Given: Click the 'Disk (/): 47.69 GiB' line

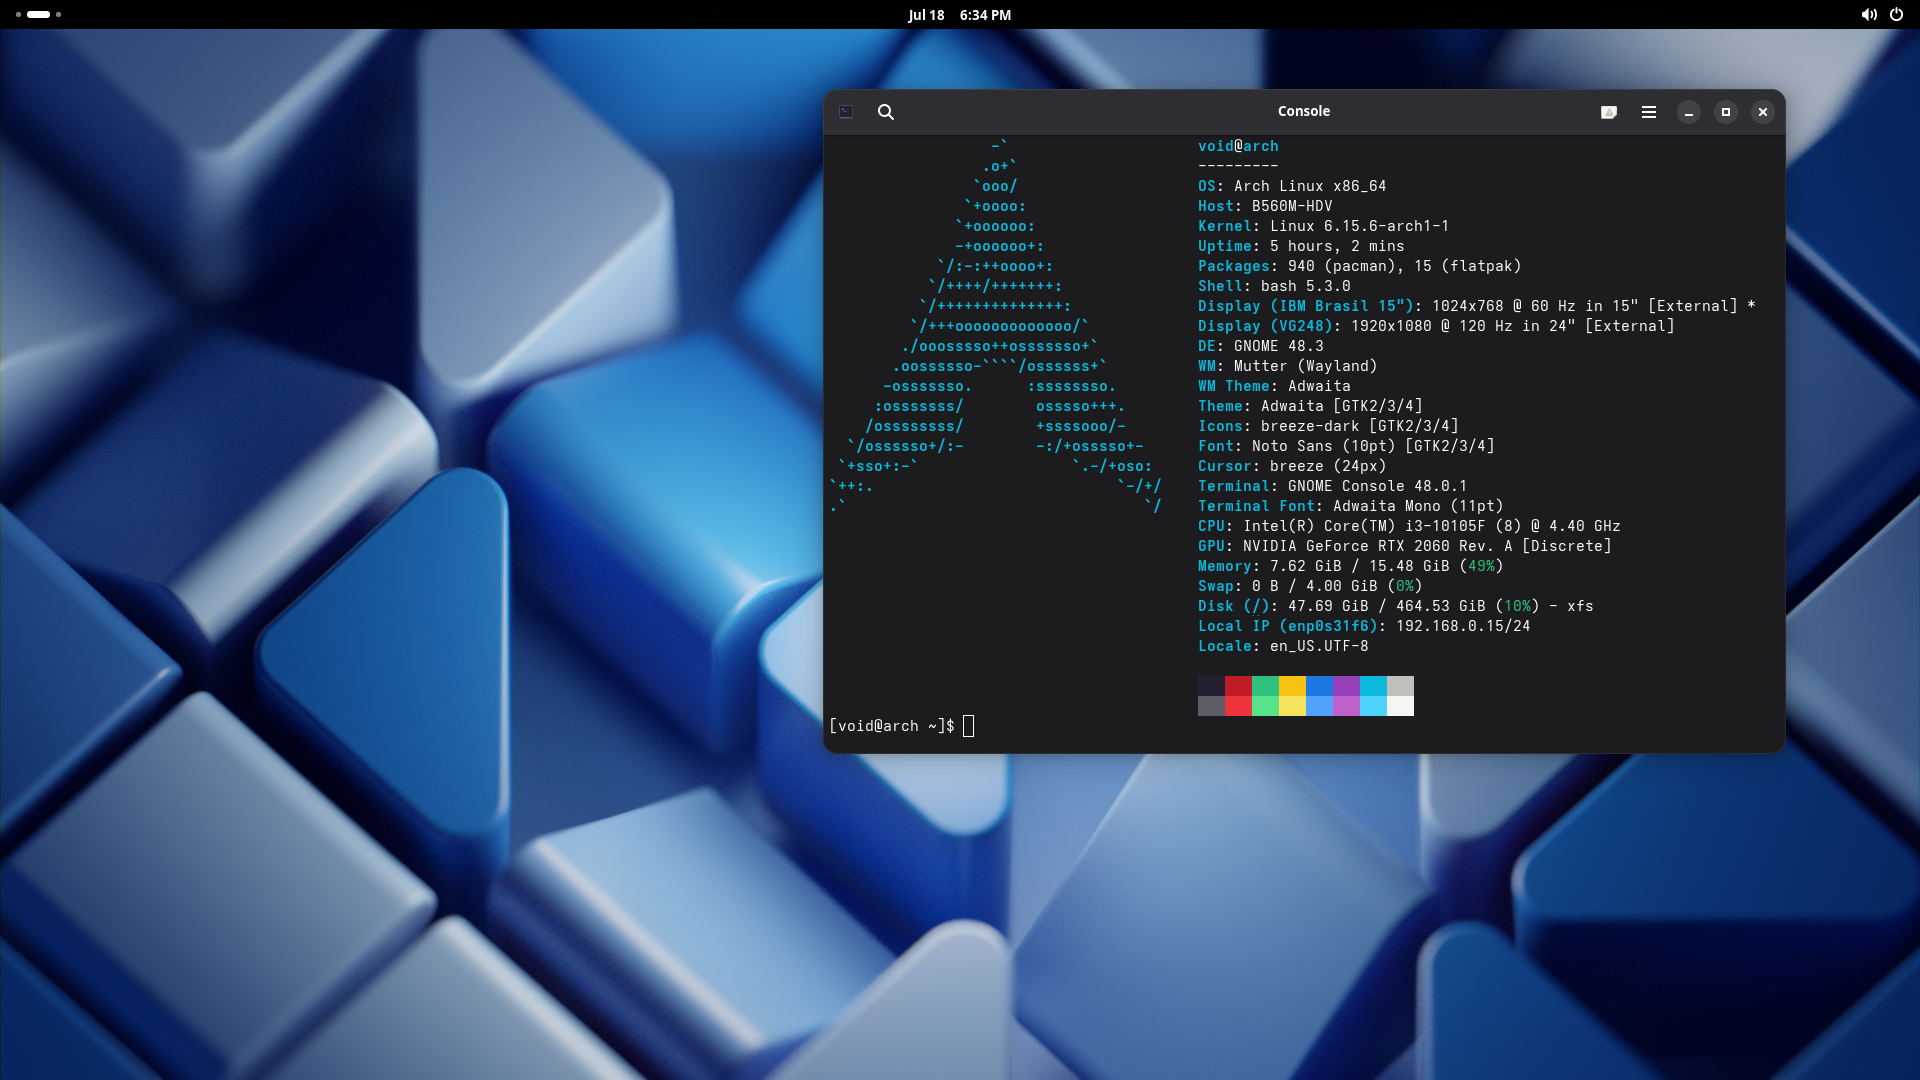Looking at the screenshot, I should pos(1395,606).
